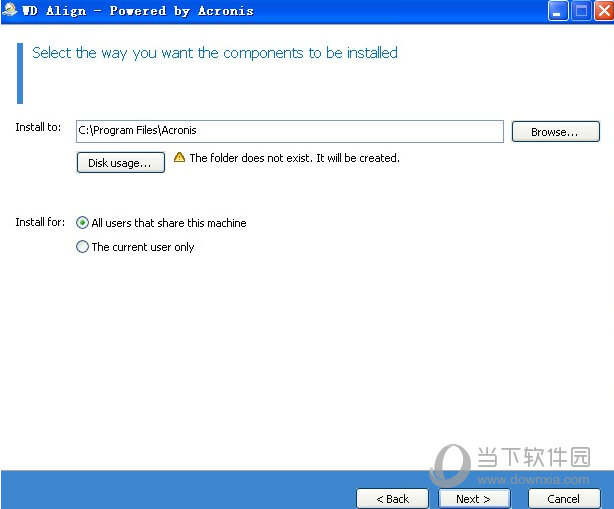The width and height of the screenshot is (614, 509).
Task: Cancel the installation
Action: click(x=564, y=498)
